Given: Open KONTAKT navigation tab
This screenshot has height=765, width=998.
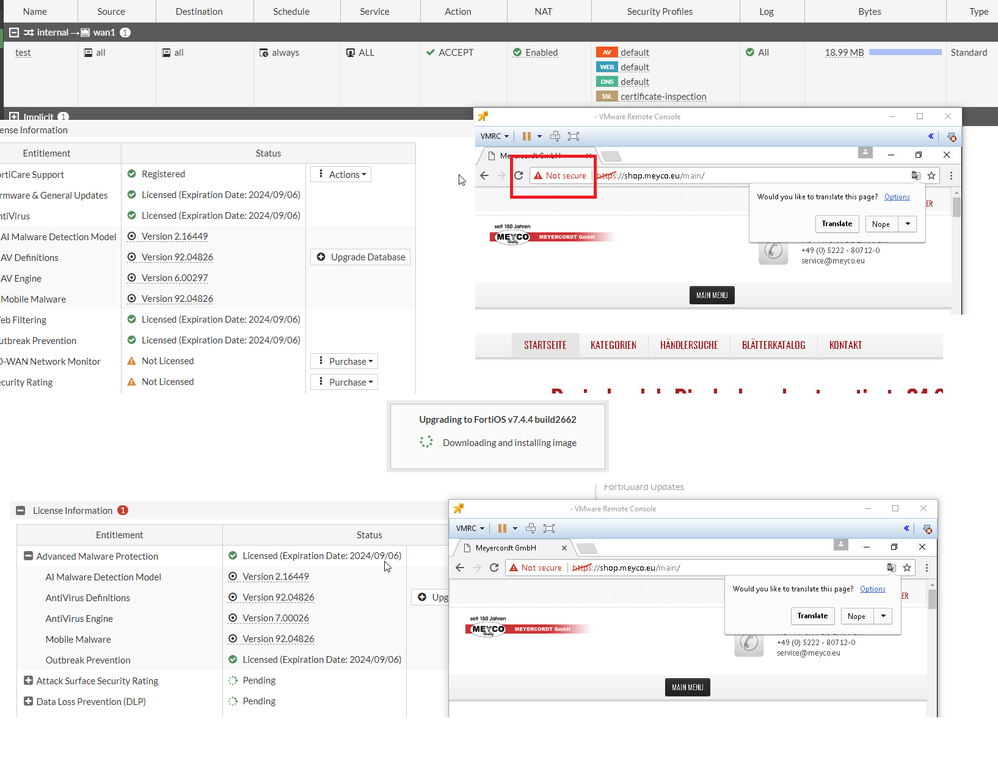Looking at the screenshot, I should (x=845, y=345).
